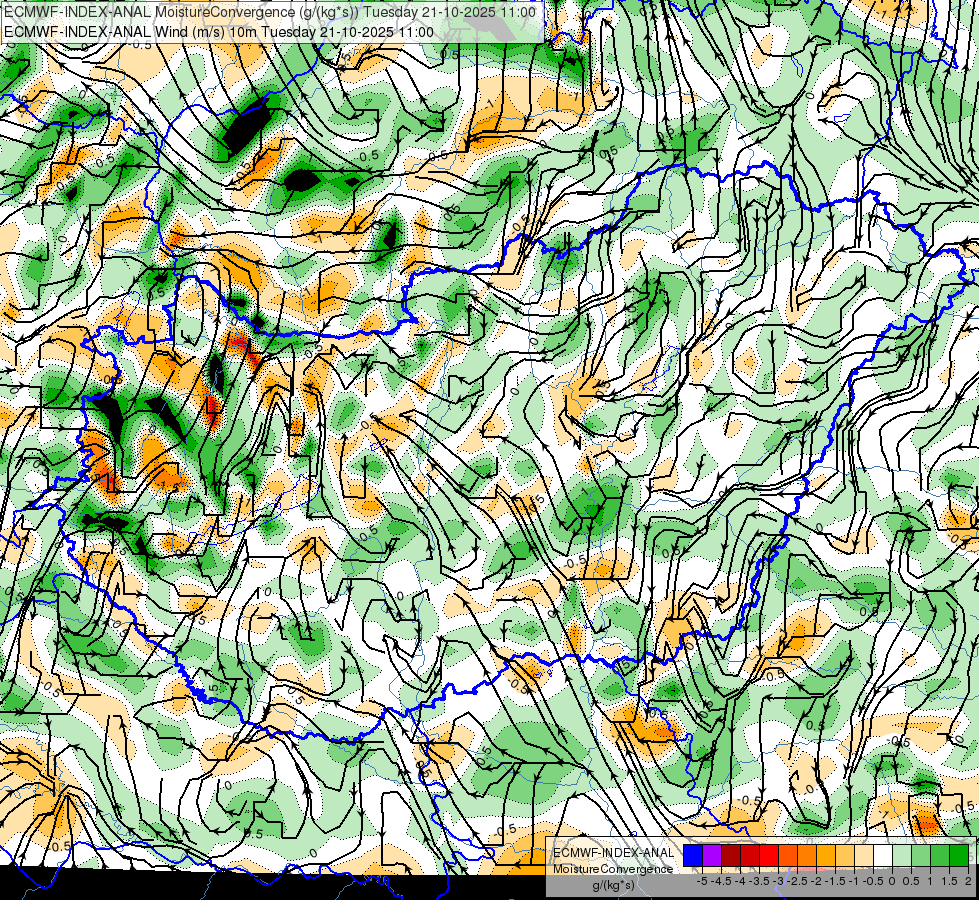Pick the palest green swatch between 0 and 0.5
Screen dimensions: 979x900
coord(902,856)
